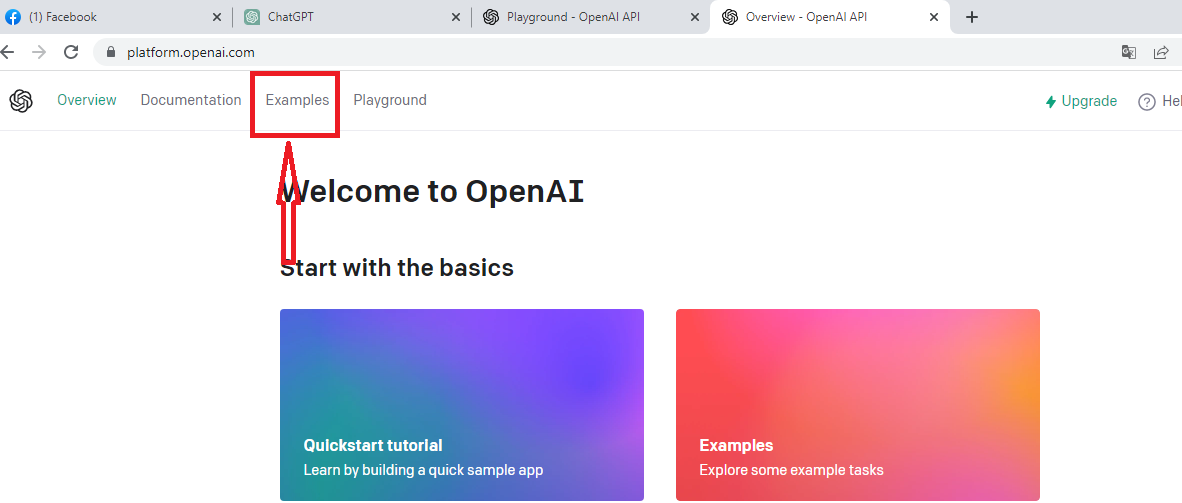Click the 'Start with the basics' heading

pos(397,268)
